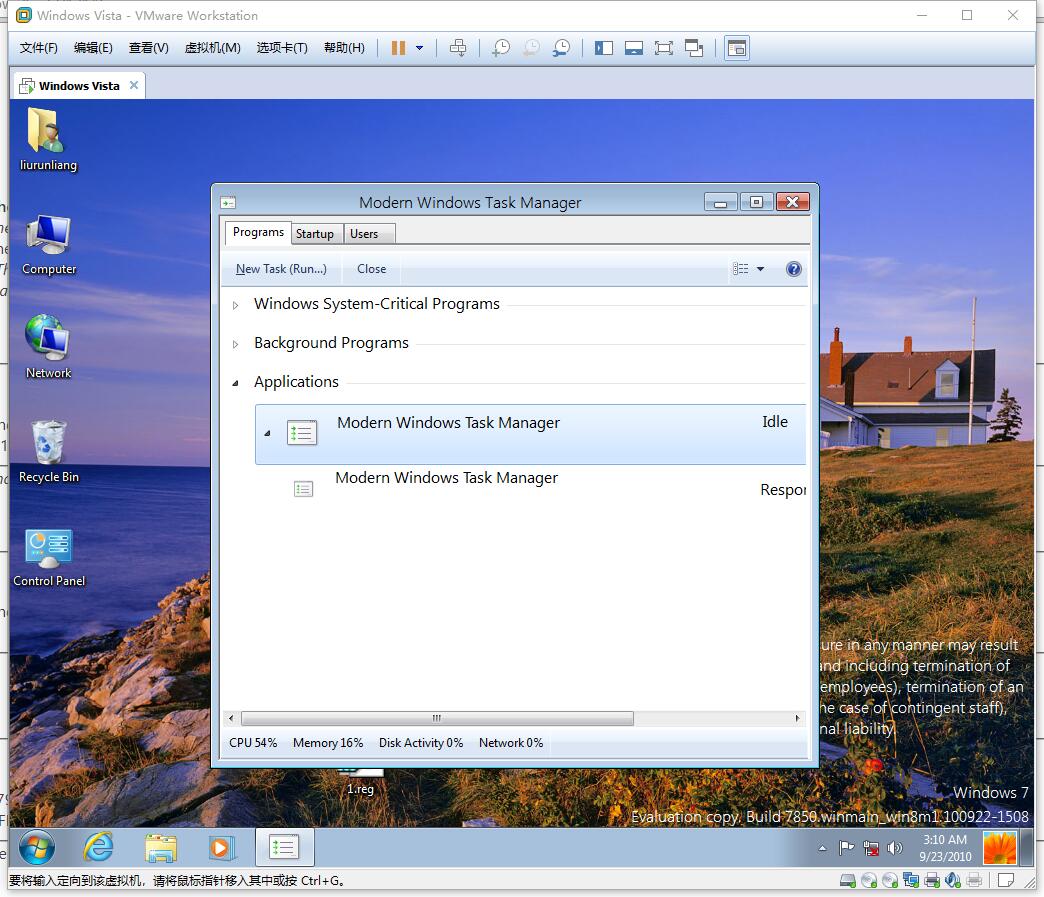The height and width of the screenshot is (897, 1044).
Task: Open the Action Center flag in the tray
Action: (846, 848)
